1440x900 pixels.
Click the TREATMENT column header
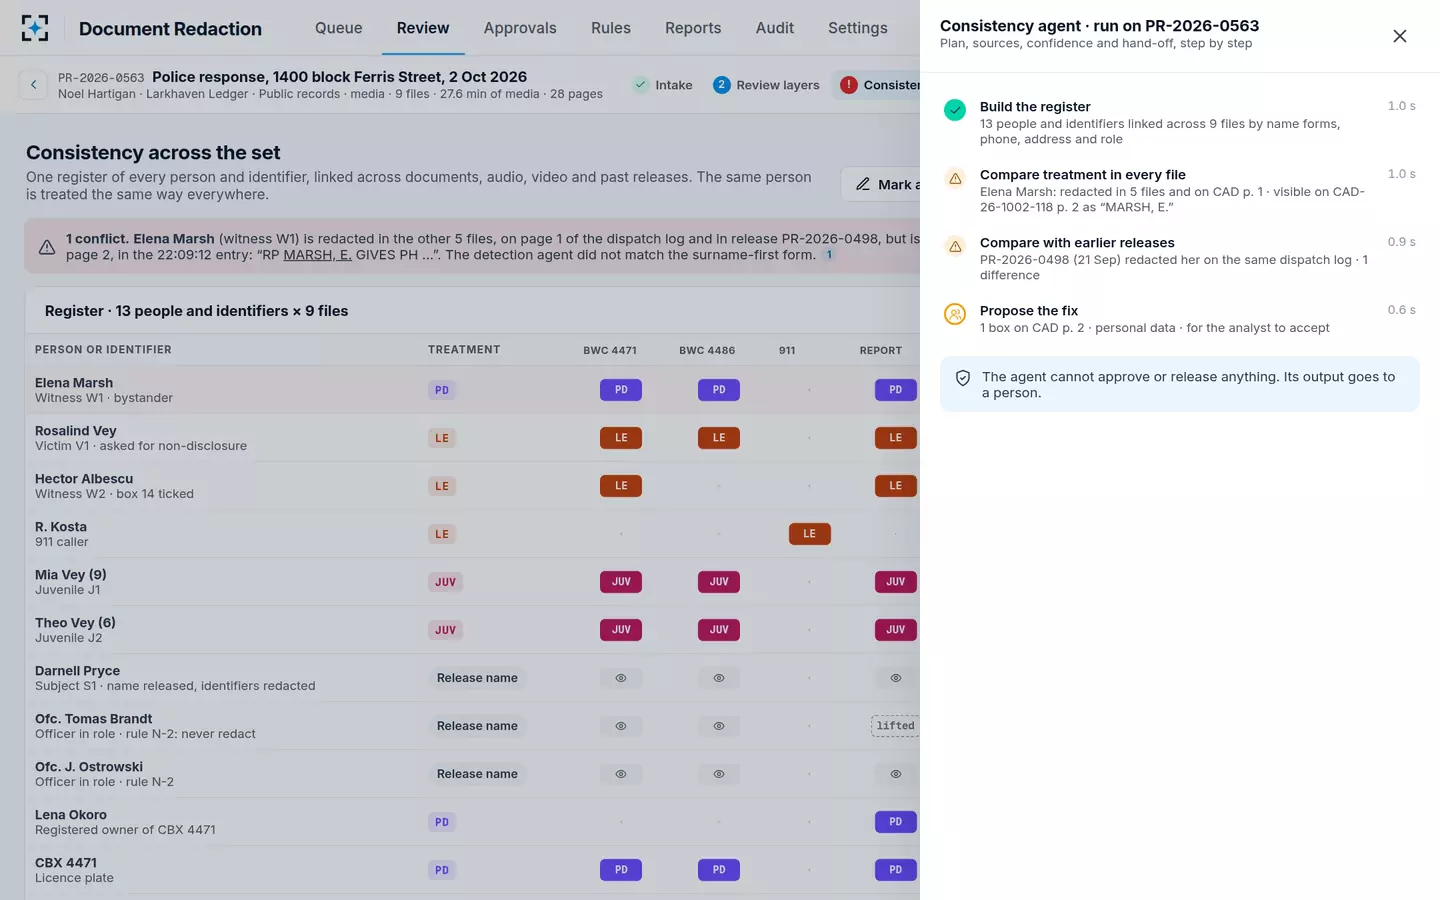pyautogui.click(x=464, y=350)
